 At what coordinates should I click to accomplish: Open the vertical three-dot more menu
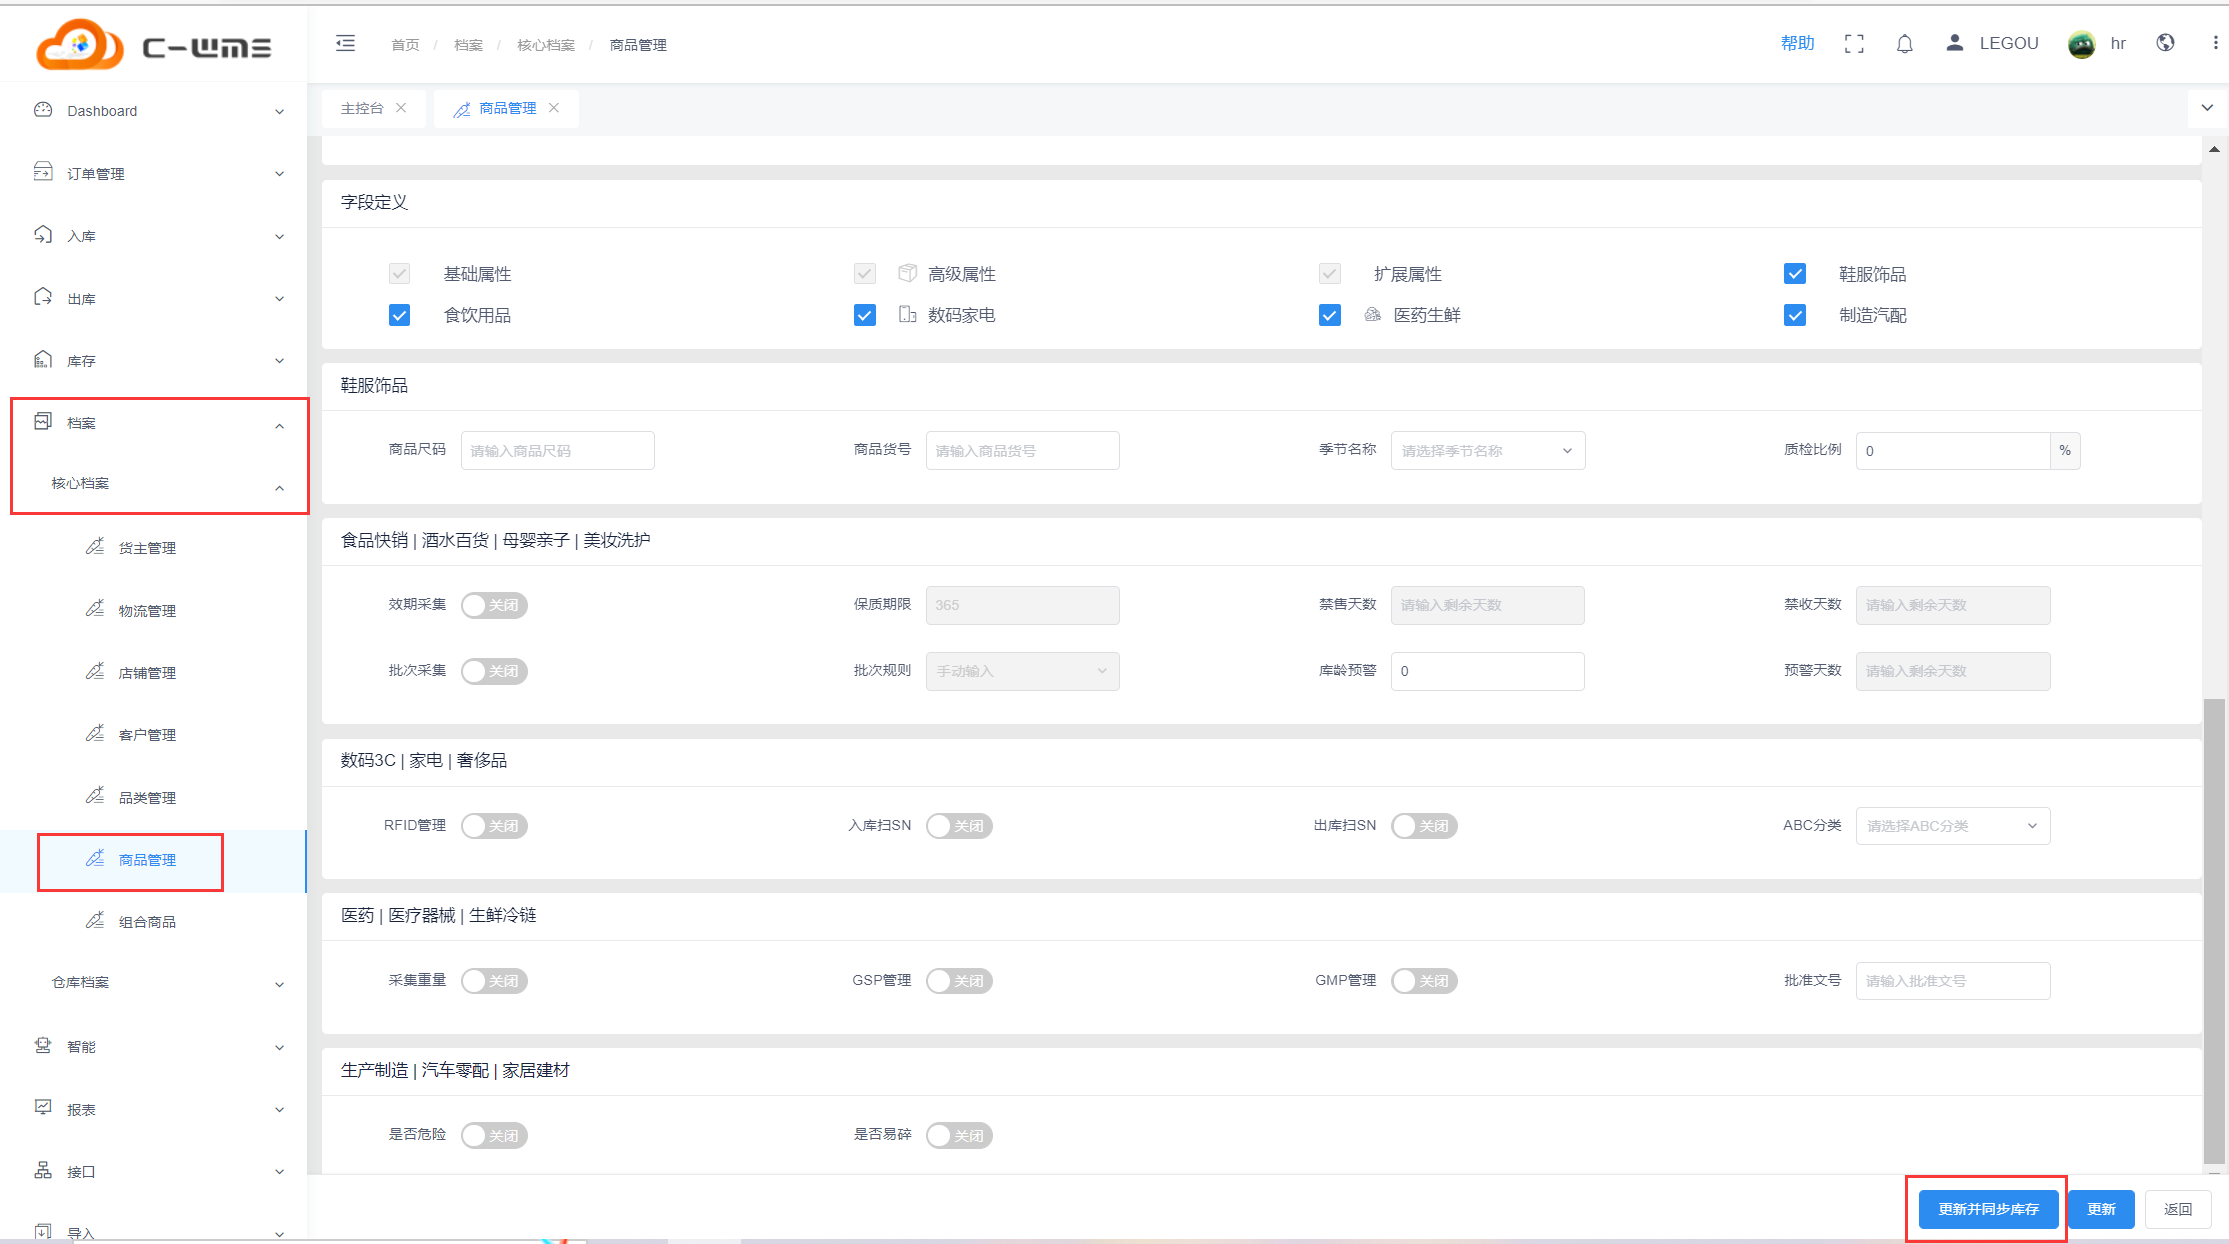(2215, 43)
